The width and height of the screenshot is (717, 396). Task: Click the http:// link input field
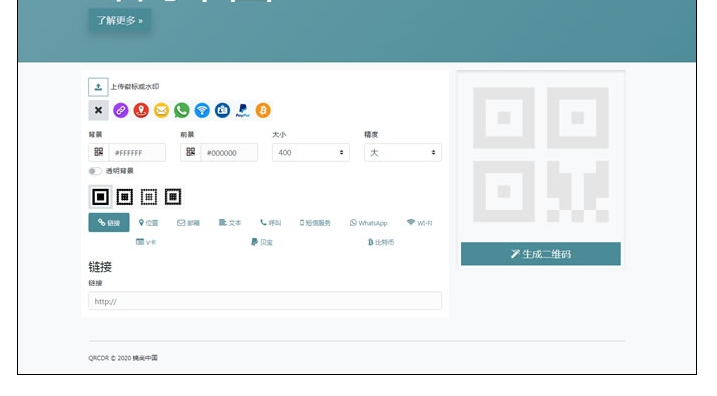pos(265,301)
